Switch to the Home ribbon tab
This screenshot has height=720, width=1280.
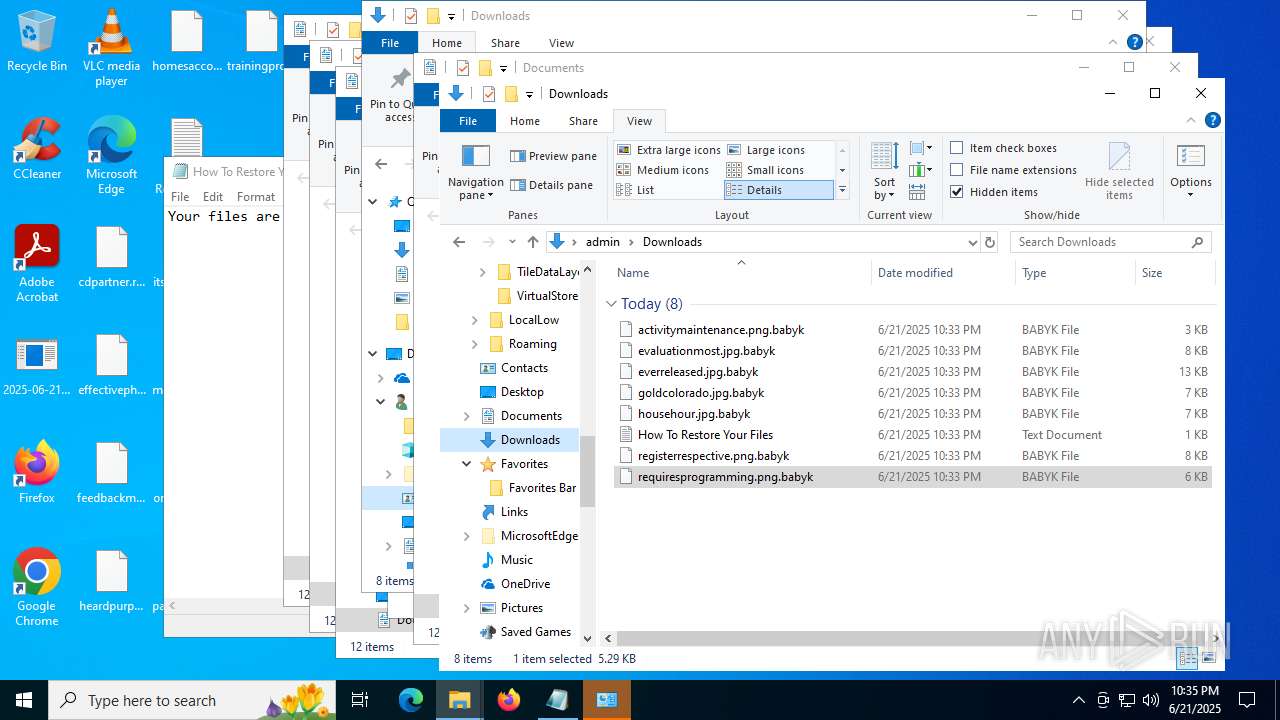point(525,121)
